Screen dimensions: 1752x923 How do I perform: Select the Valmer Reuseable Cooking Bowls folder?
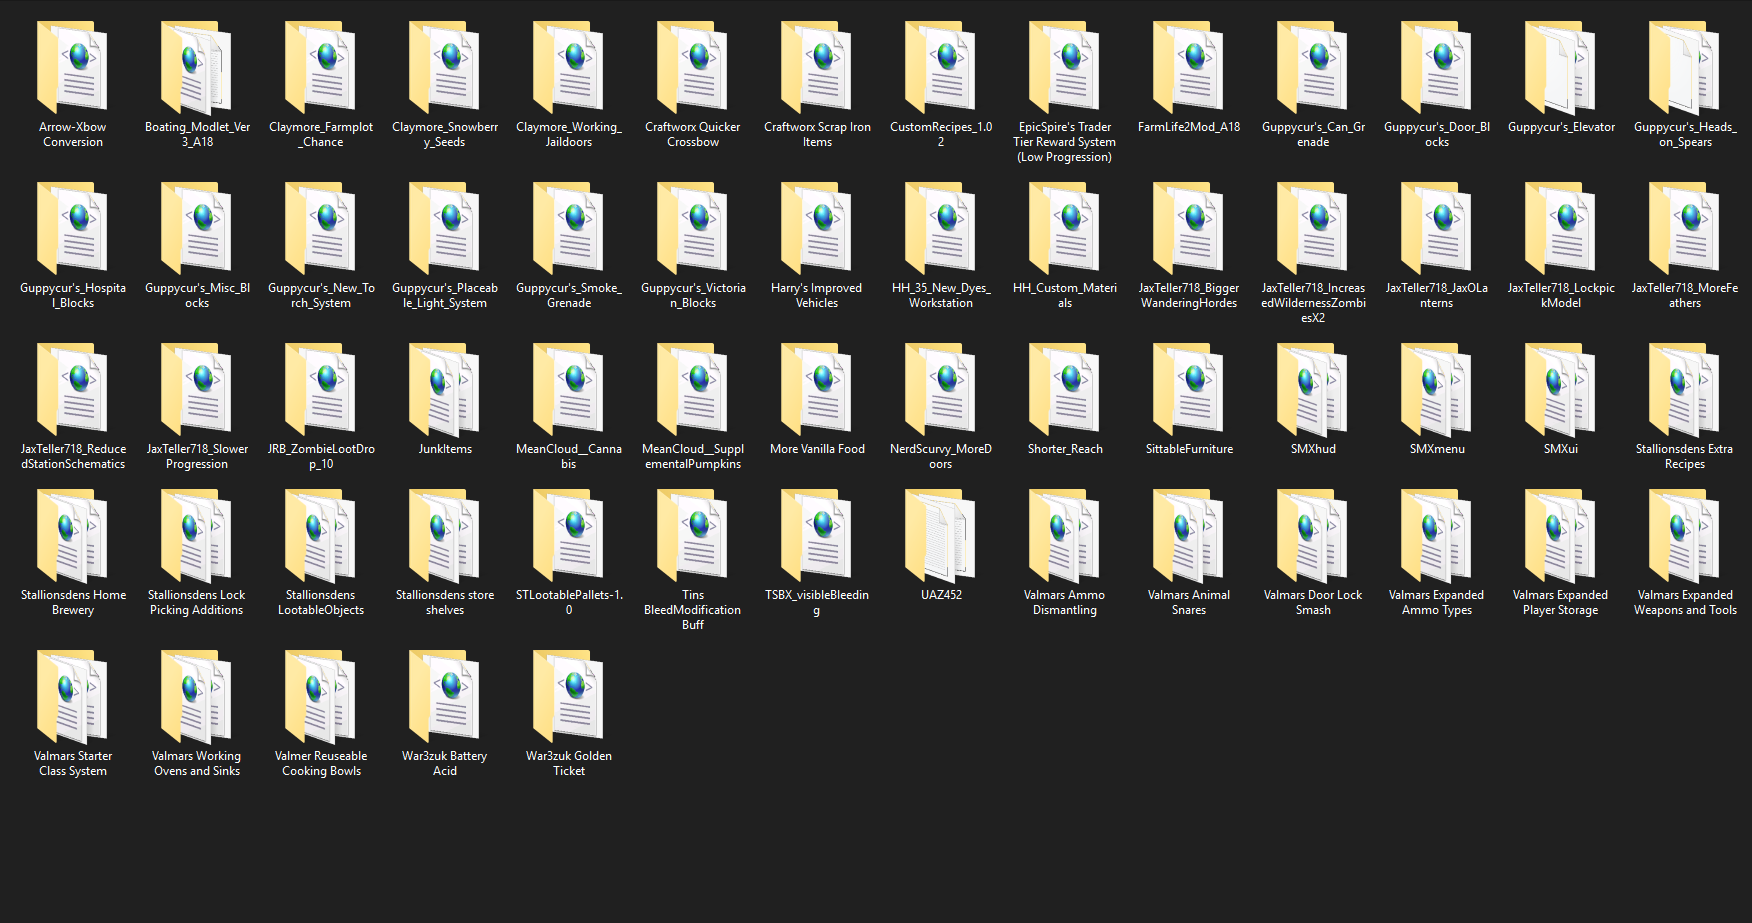click(321, 697)
